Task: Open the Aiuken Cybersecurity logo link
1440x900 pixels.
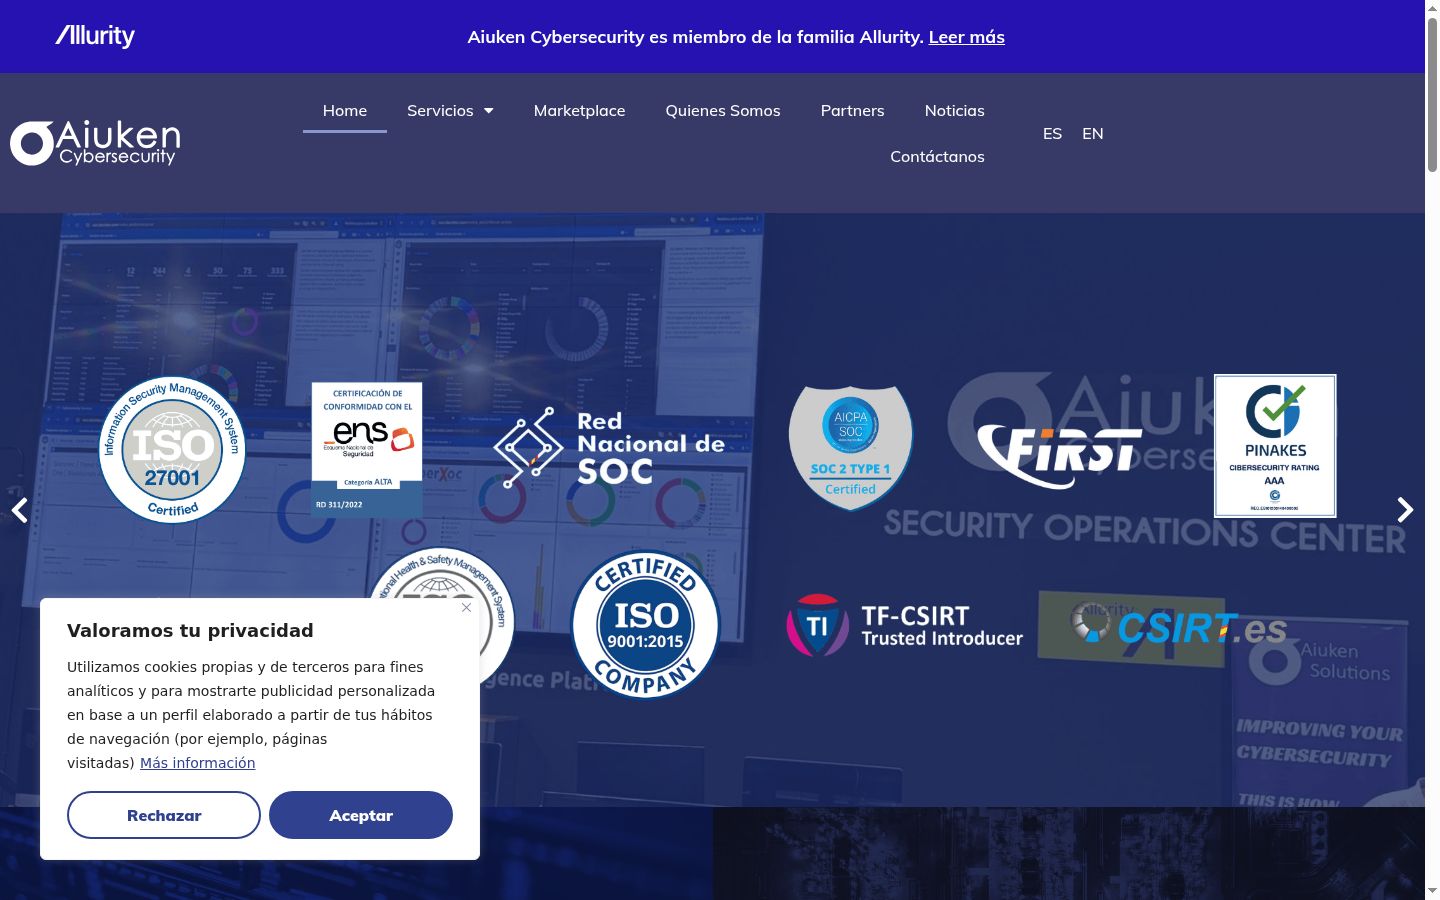Action: point(96,142)
